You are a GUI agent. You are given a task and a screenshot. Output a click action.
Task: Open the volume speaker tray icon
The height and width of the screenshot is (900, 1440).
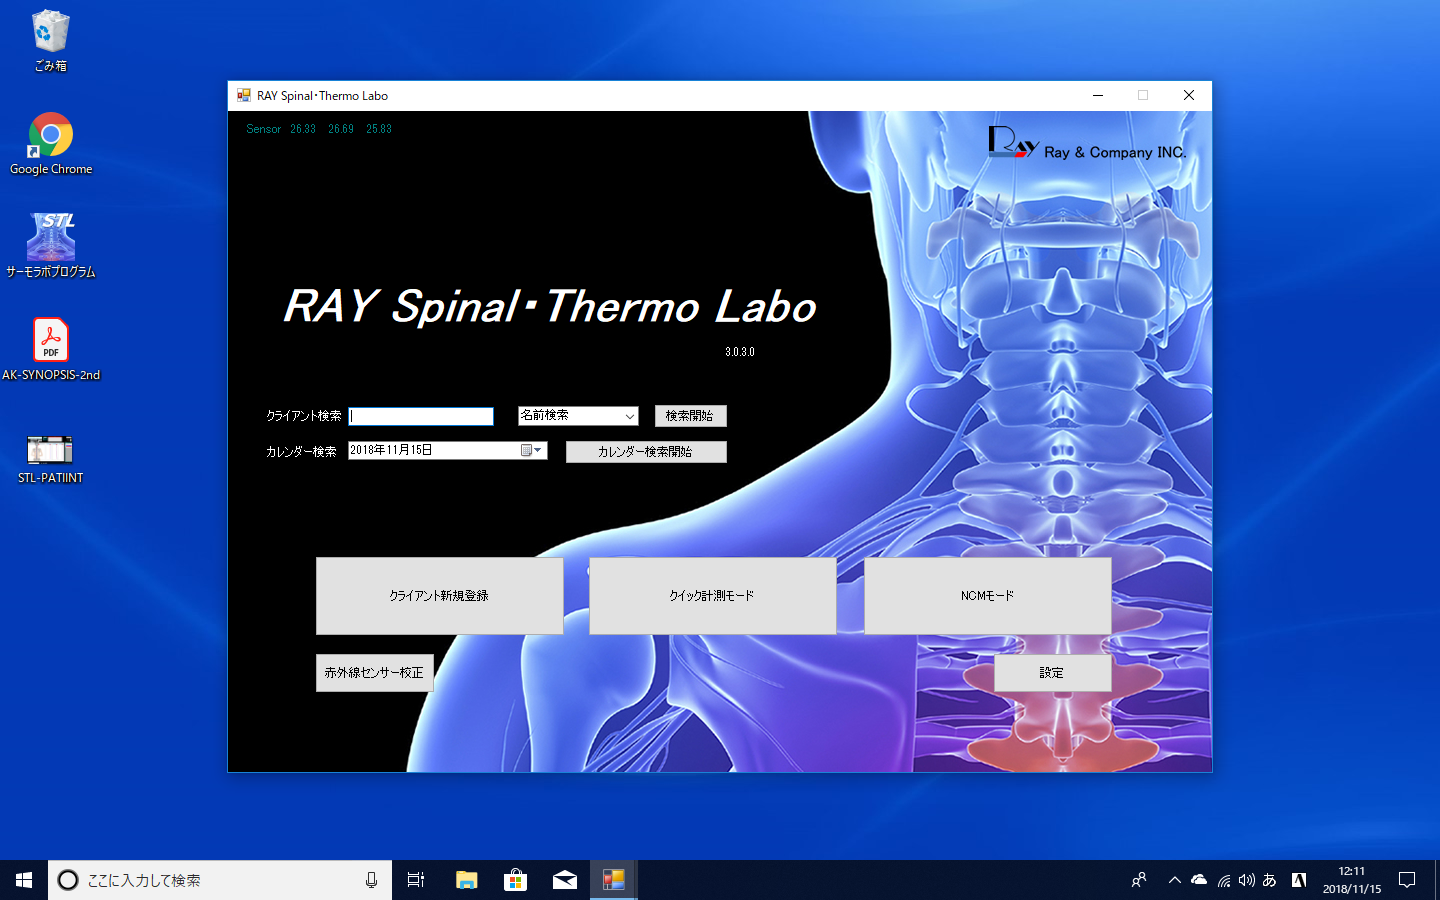(x=1247, y=880)
